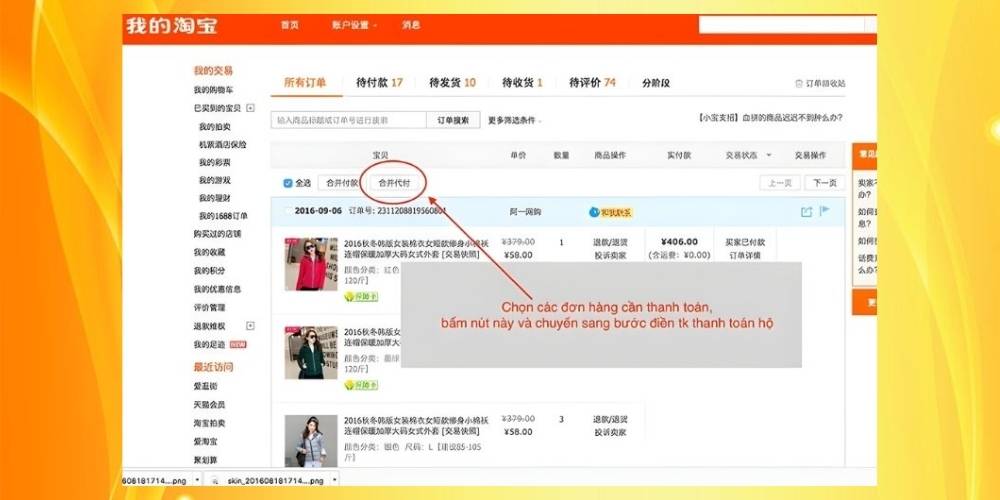Click the order recycle bin trash icon
This screenshot has height=500, width=1000.
(x=797, y=83)
